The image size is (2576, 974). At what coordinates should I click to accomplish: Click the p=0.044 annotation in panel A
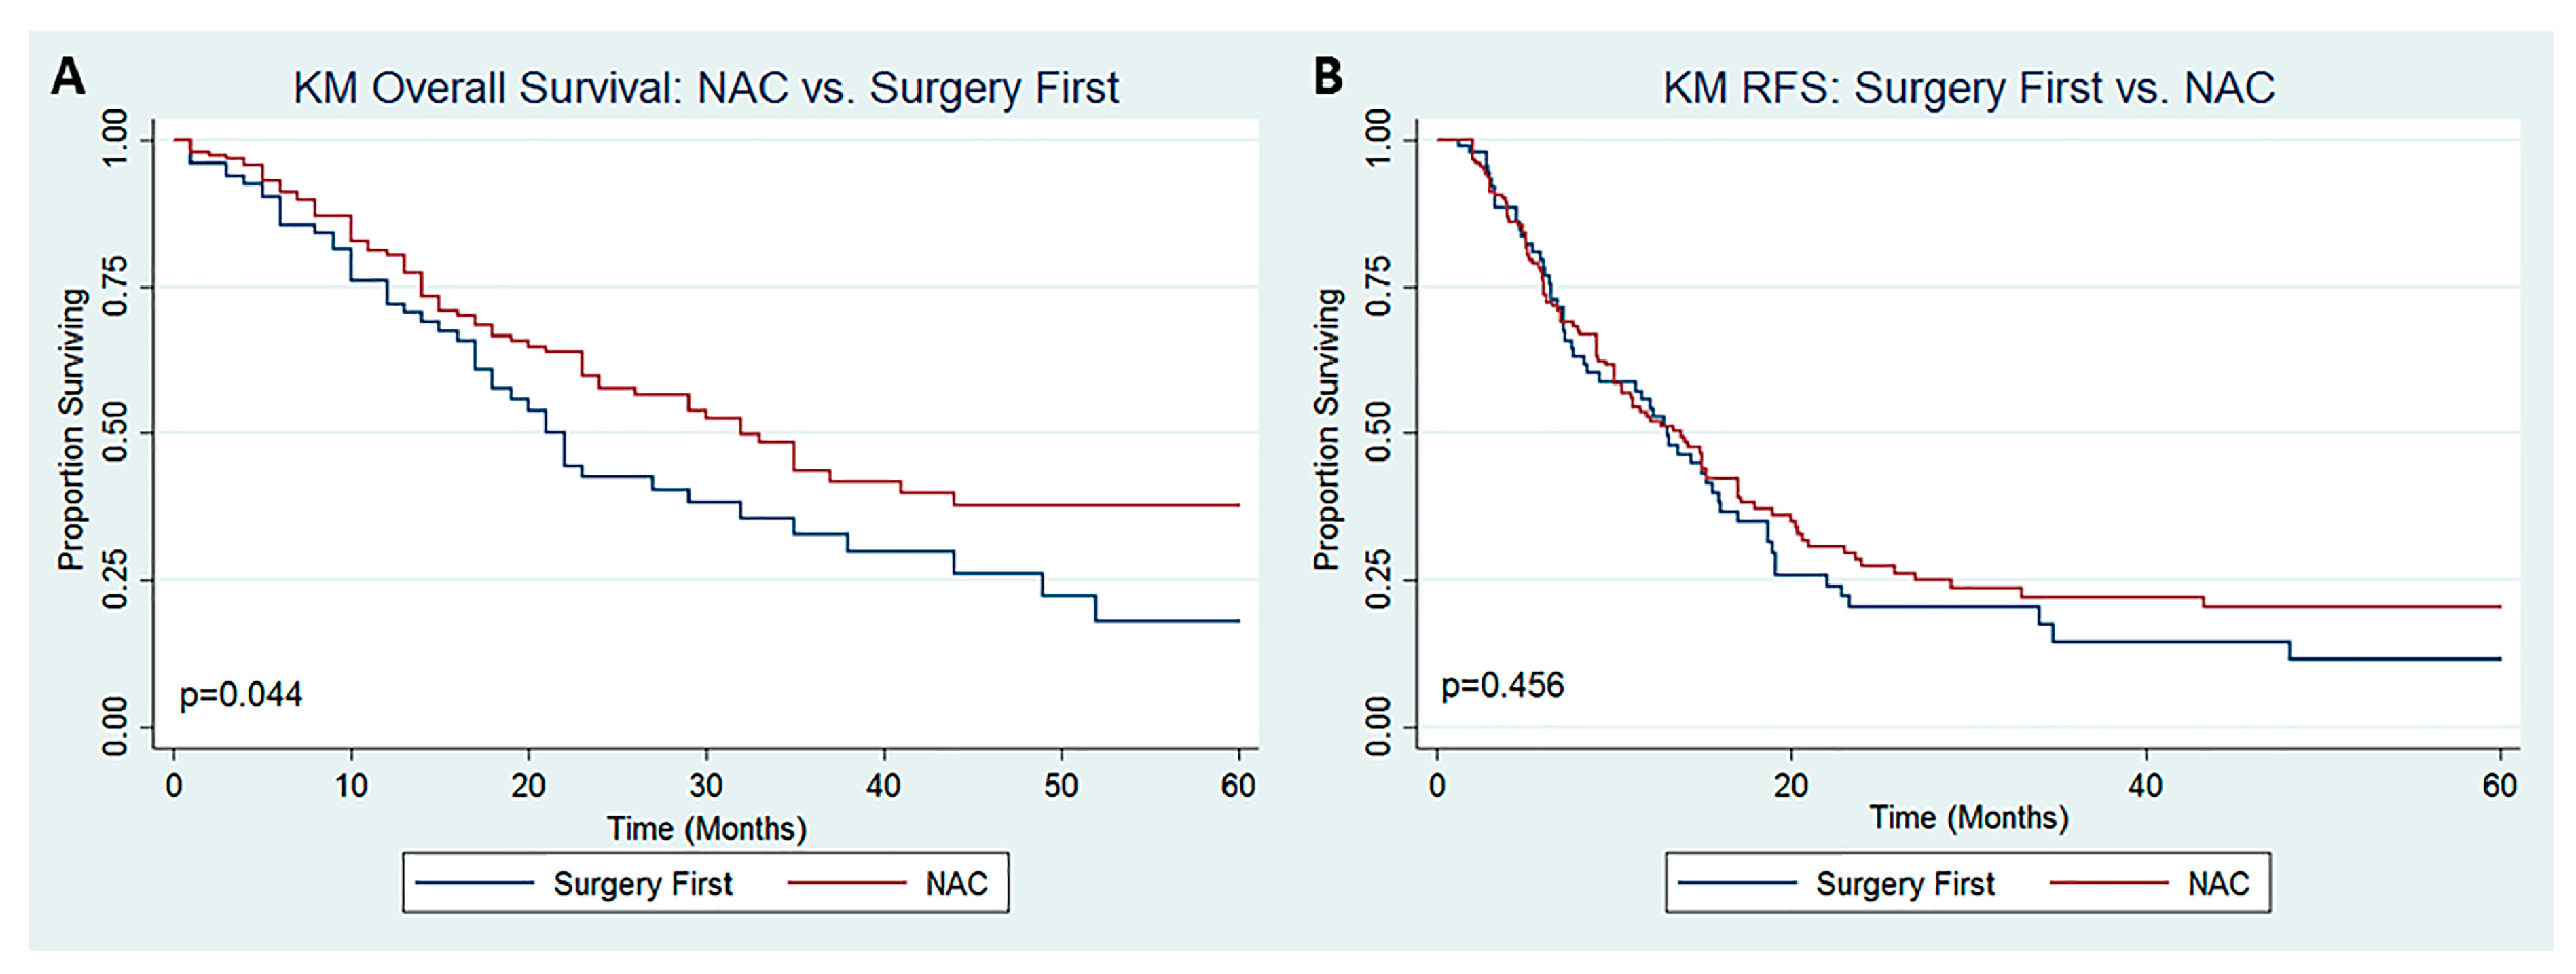point(240,694)
